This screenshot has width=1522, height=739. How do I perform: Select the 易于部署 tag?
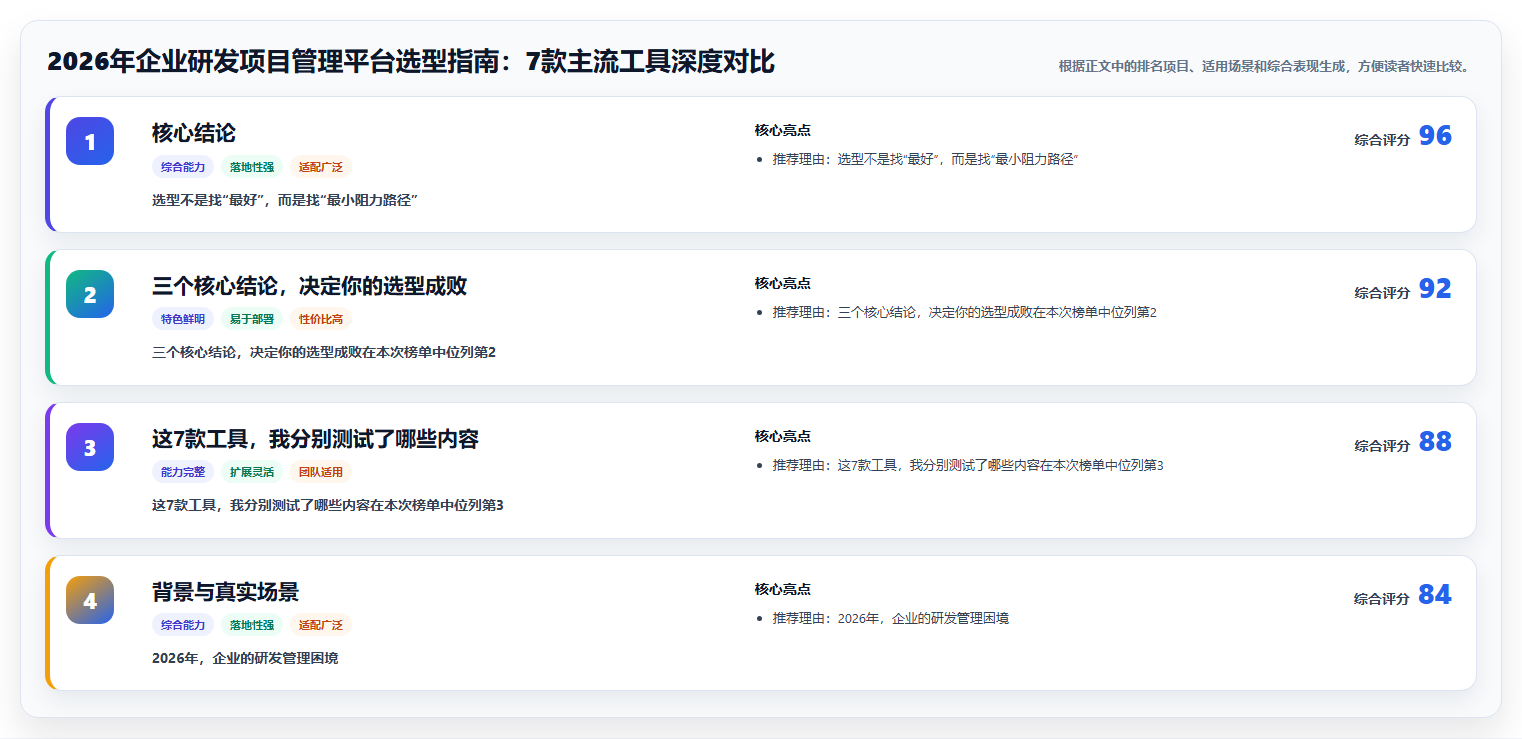coord(252,320)
